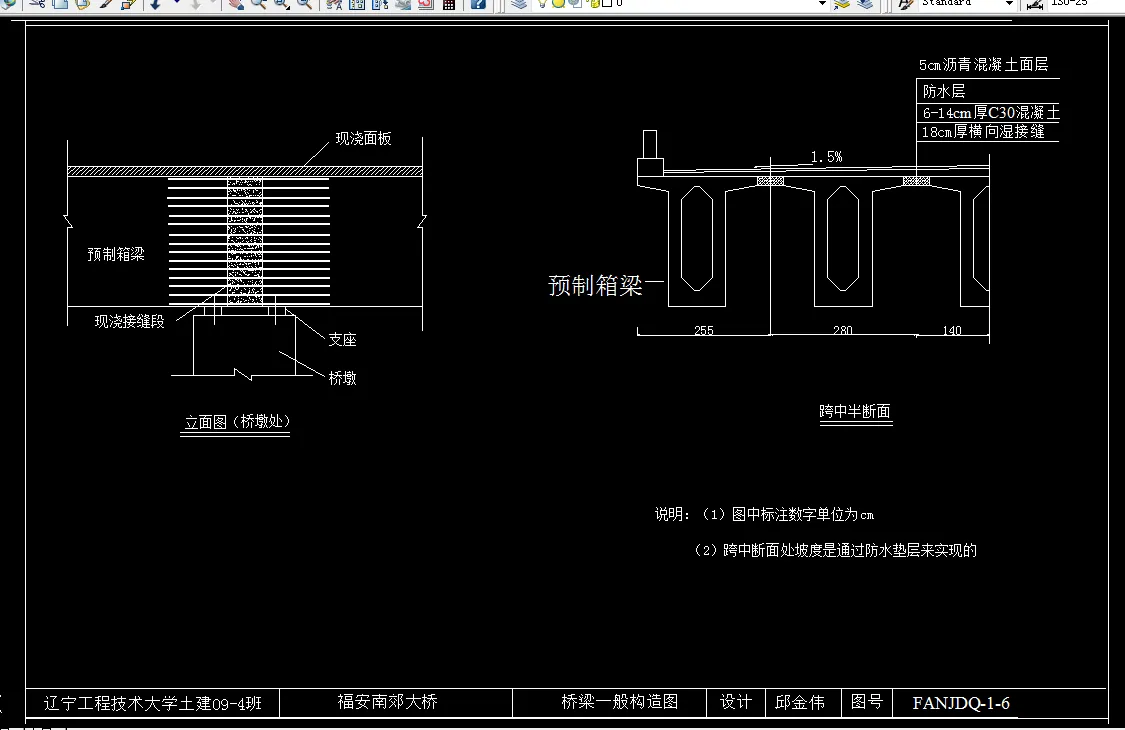Open the QuickCalc calculator icon
The height and width of the screenshot is (730, 1125).
coord(449,4)
